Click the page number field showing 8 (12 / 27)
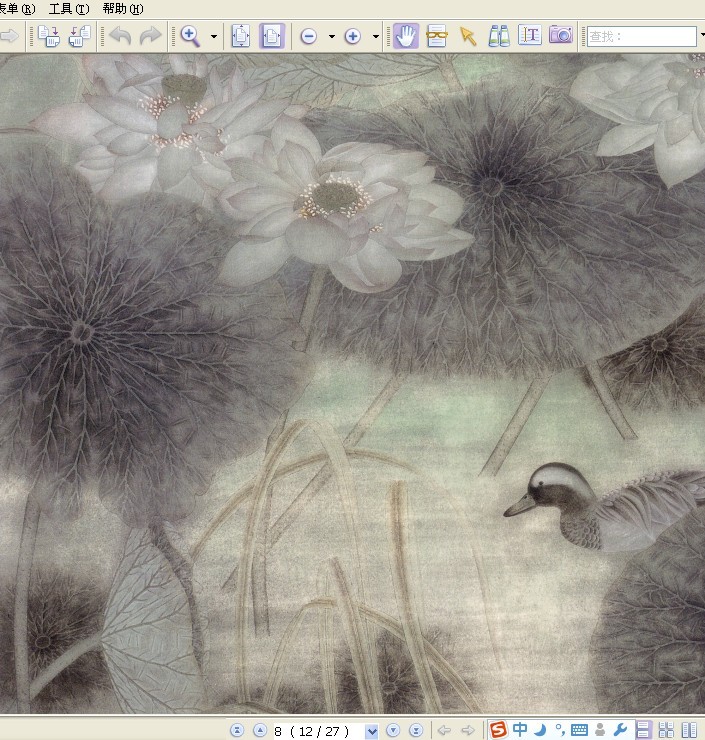This screenshot has width=705, height=740. pyautogui.click(x=319, y=731)
